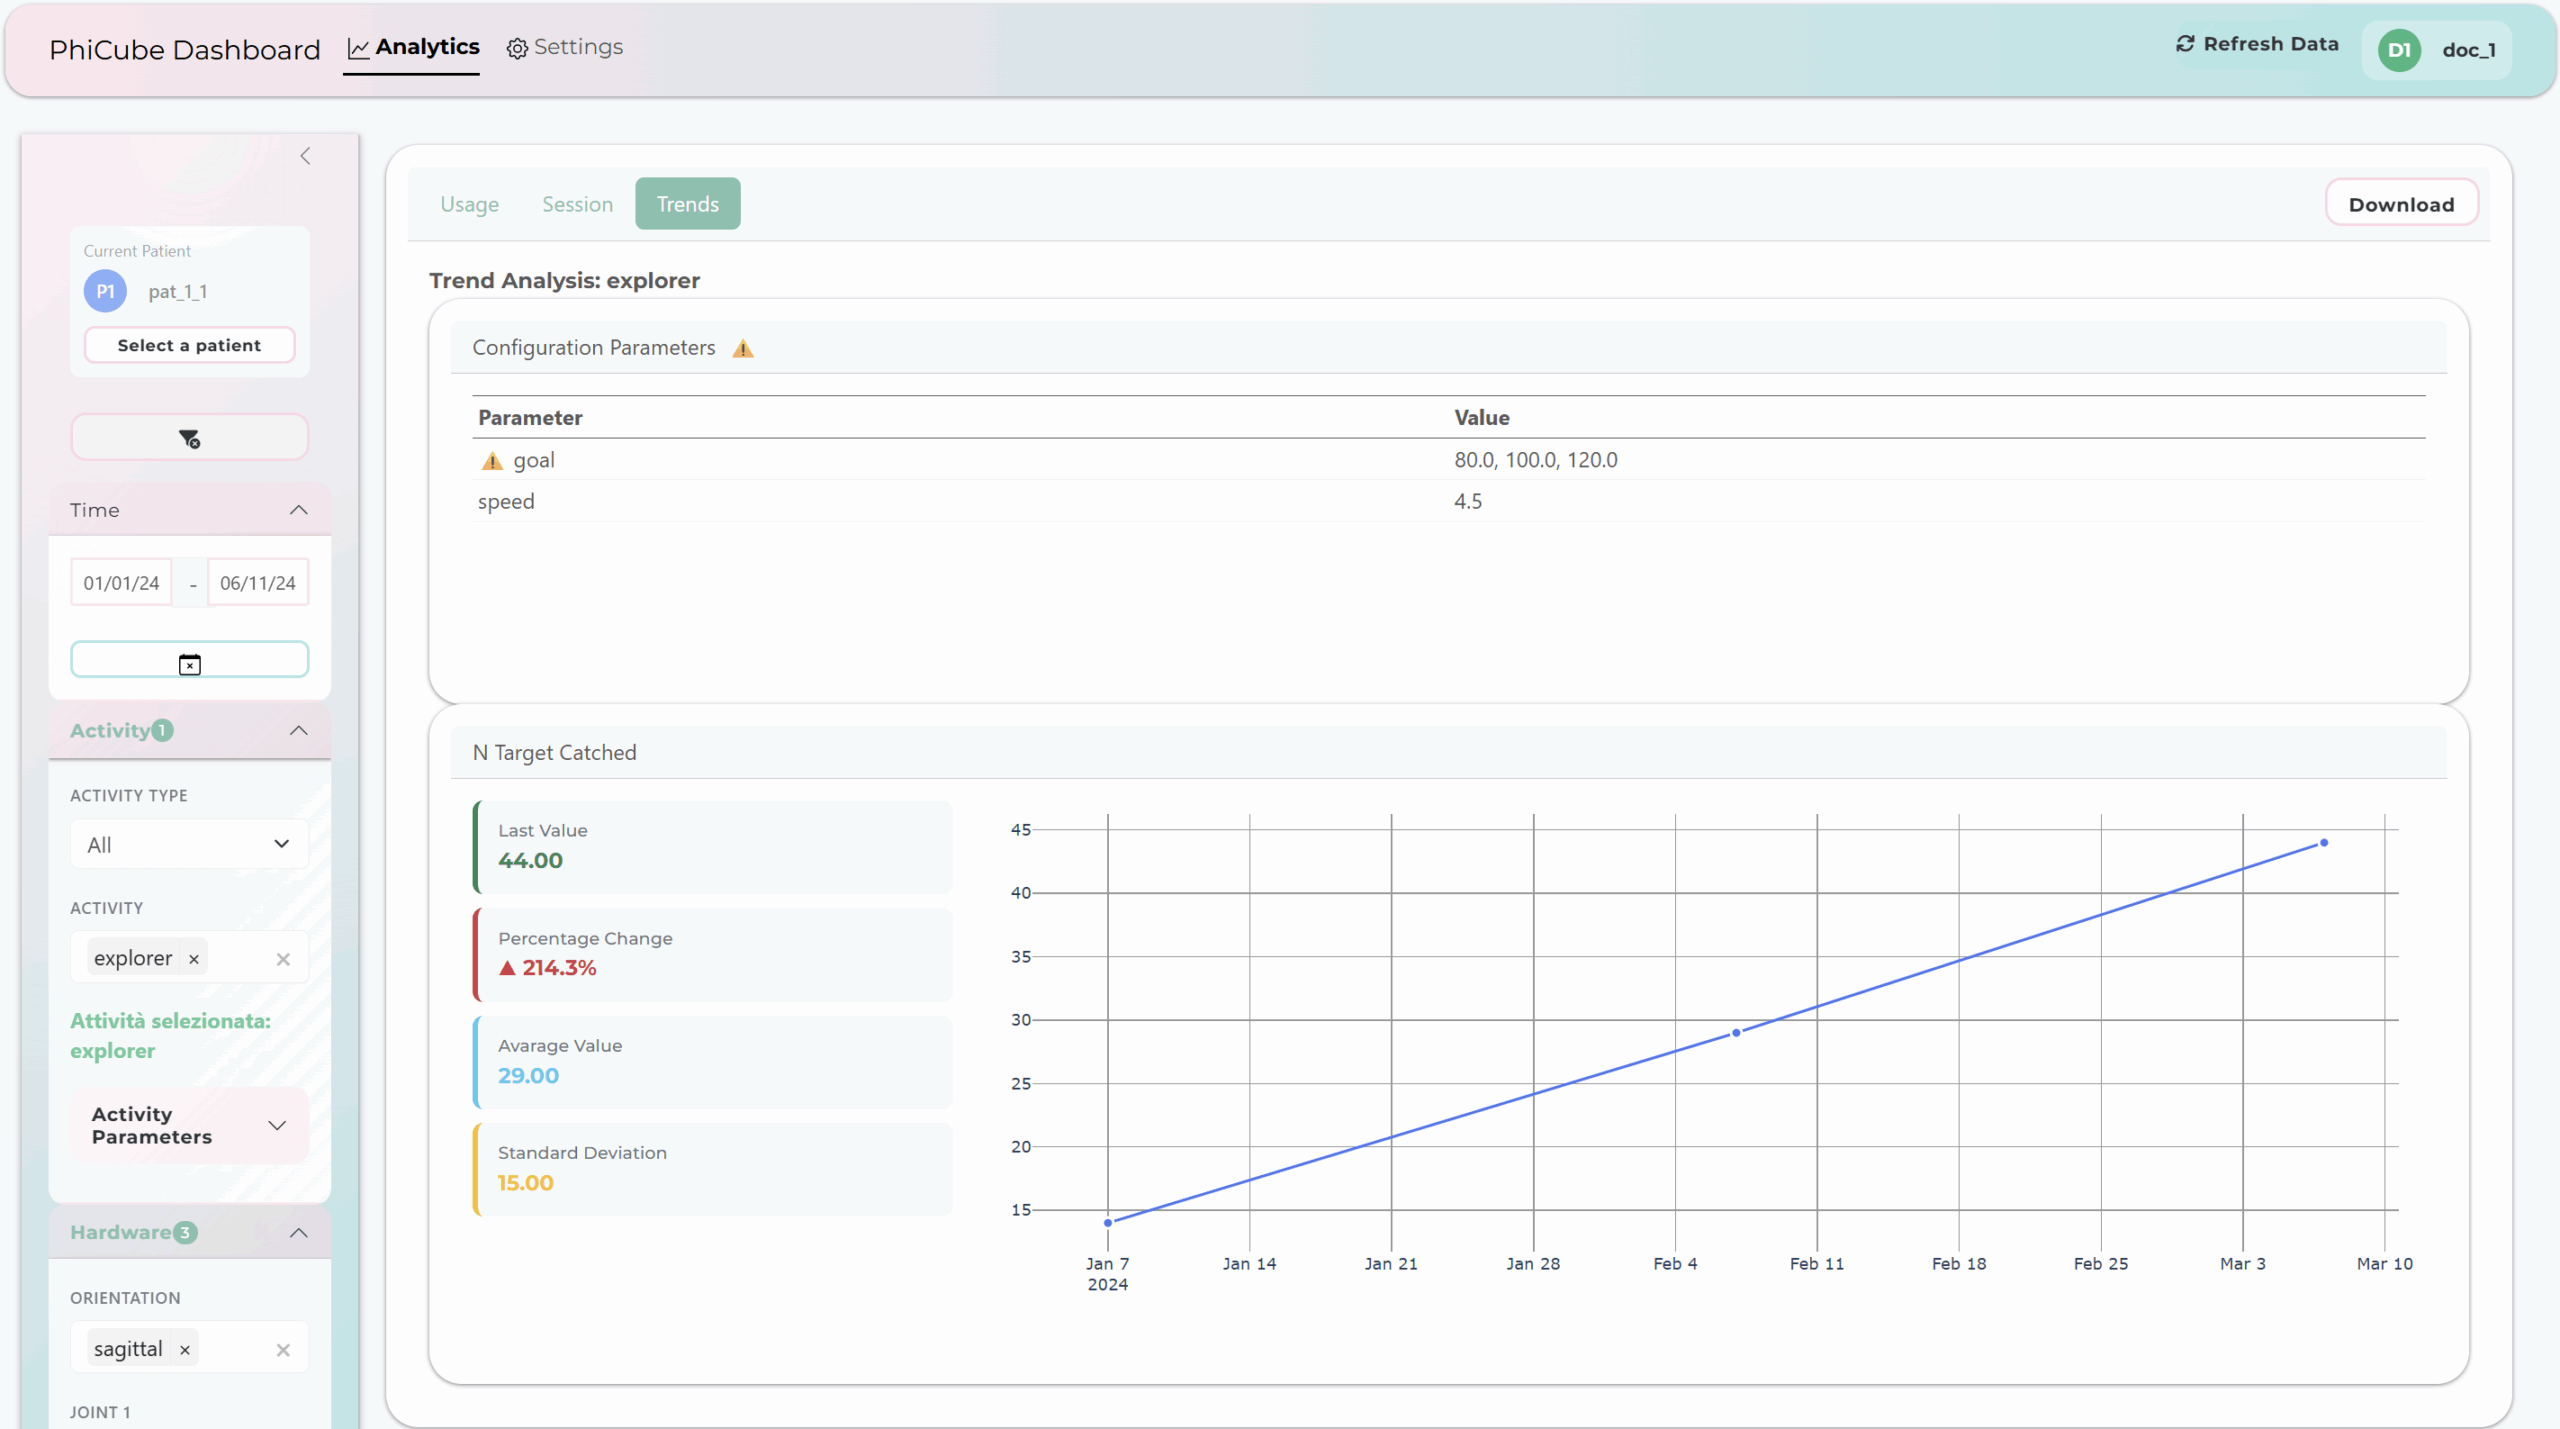This screenshot has height=1429, width=2560.
Task: Open the Settings page
Action: 565,47
